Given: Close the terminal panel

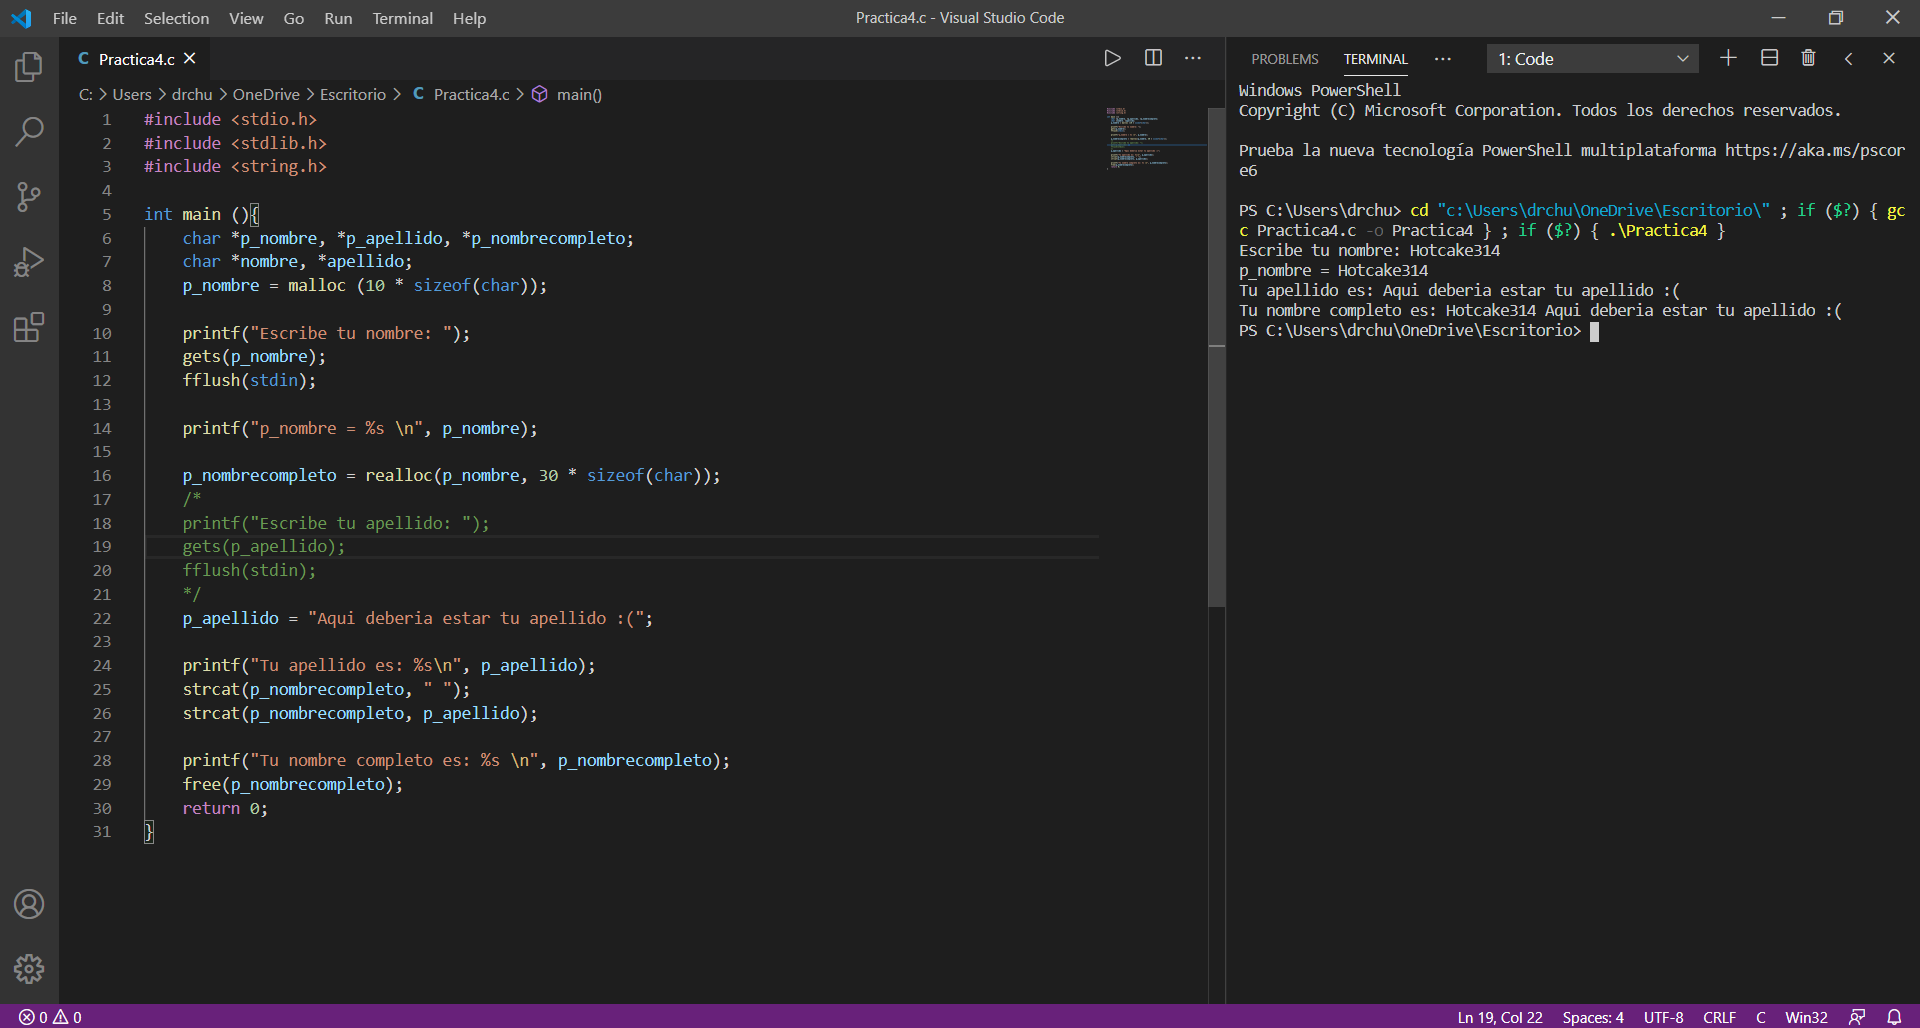Looking at the screenshot, I should [x=1889, y=58].
